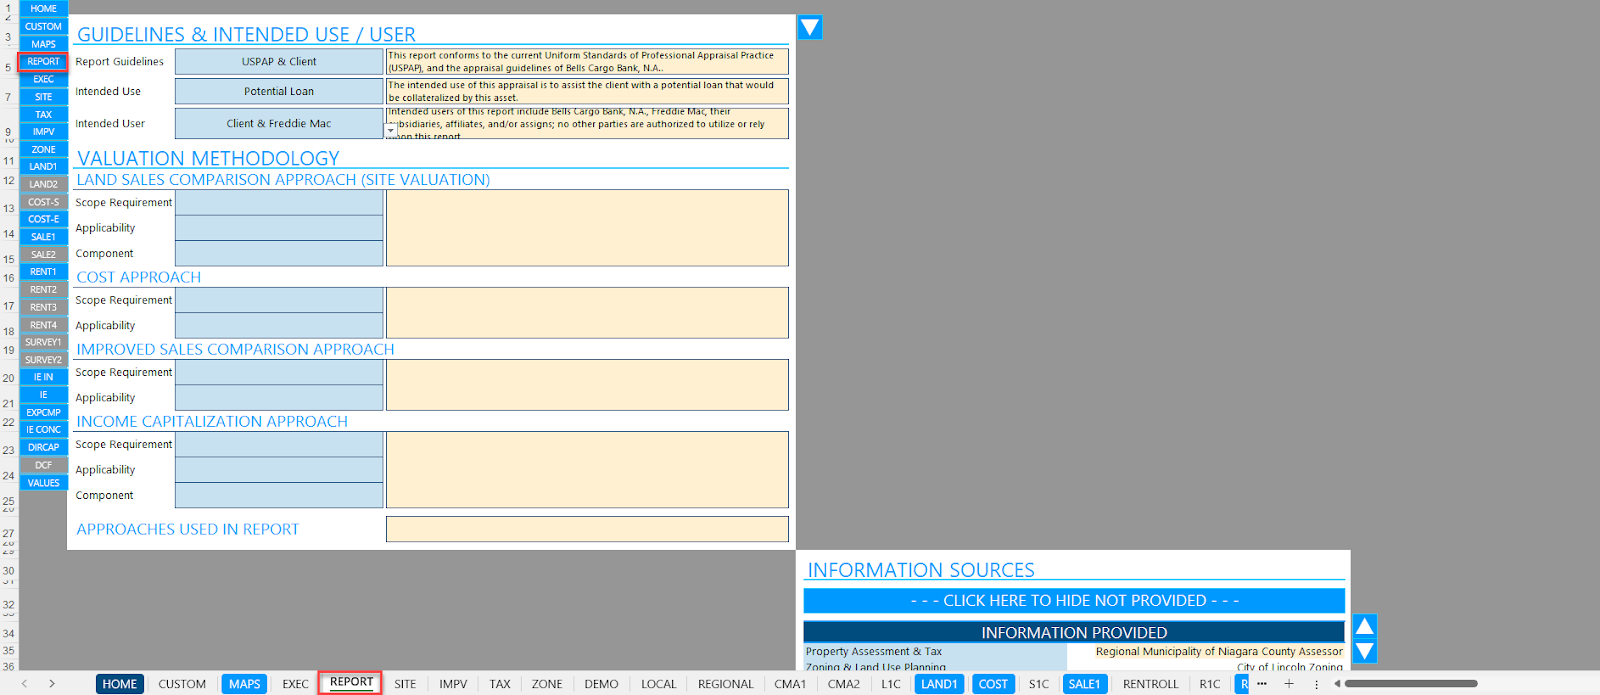Click the sidebar COST-S button
This screenshot has height=695, width=1600.
43,202
